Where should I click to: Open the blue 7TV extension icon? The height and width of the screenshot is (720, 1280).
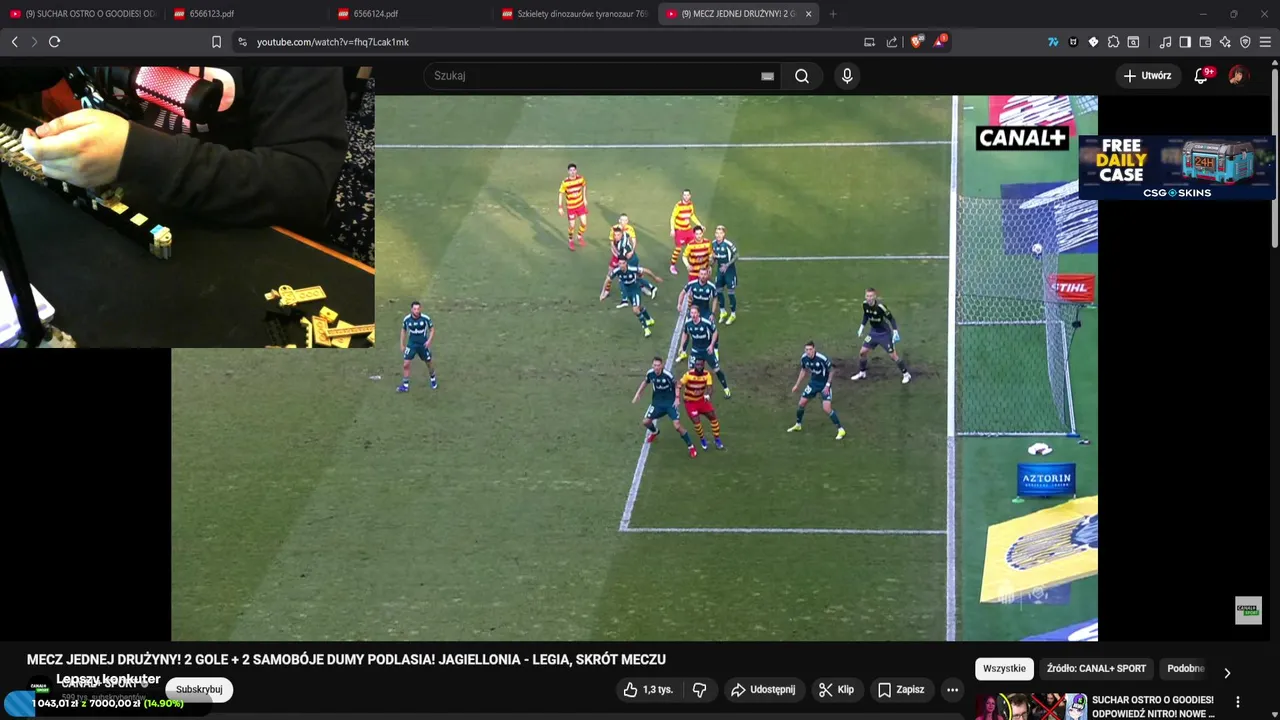1053,42
